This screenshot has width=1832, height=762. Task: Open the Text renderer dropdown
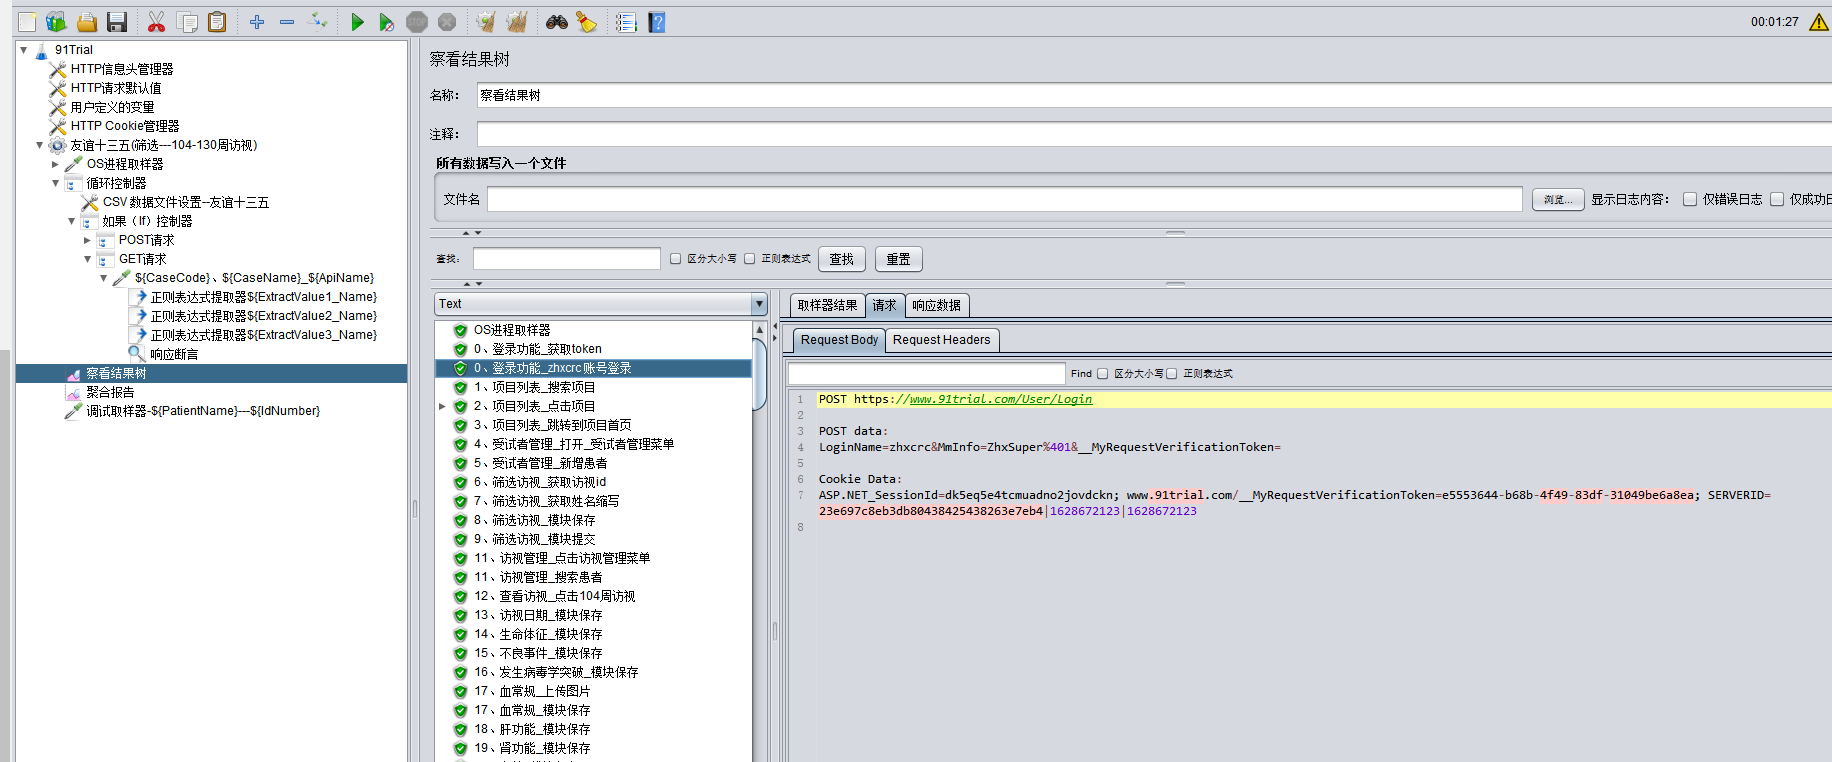(759, 304)
